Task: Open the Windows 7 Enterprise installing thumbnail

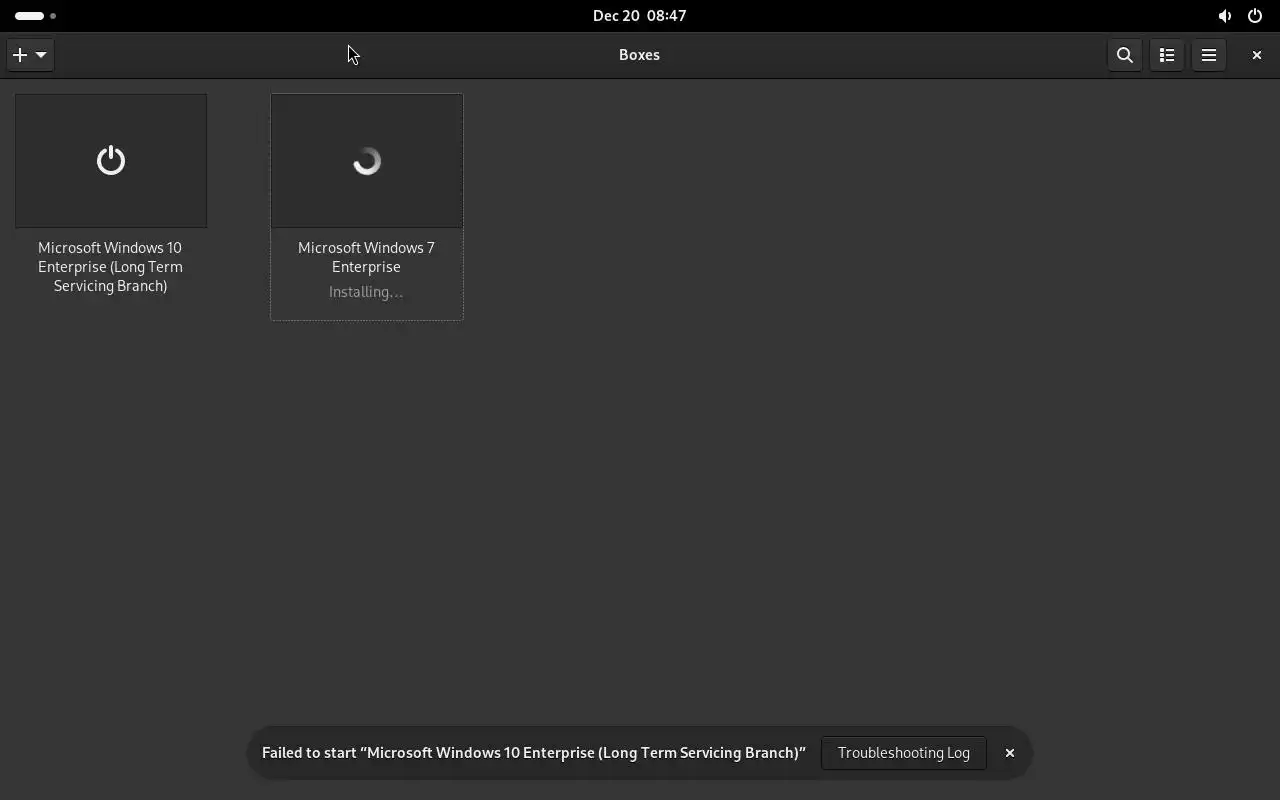Action: click(x=367, y=161)
